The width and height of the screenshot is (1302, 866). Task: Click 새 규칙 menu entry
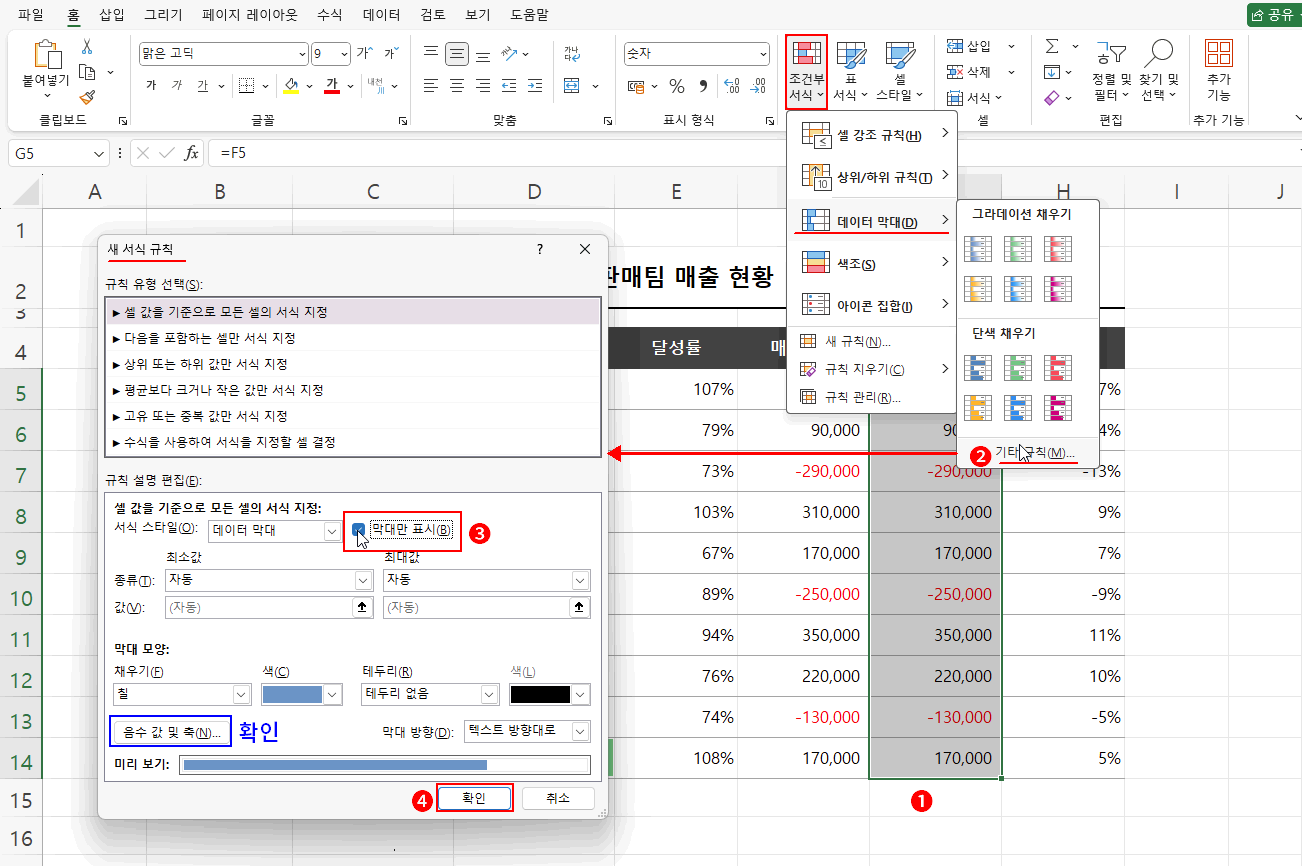tap(872, 342)
